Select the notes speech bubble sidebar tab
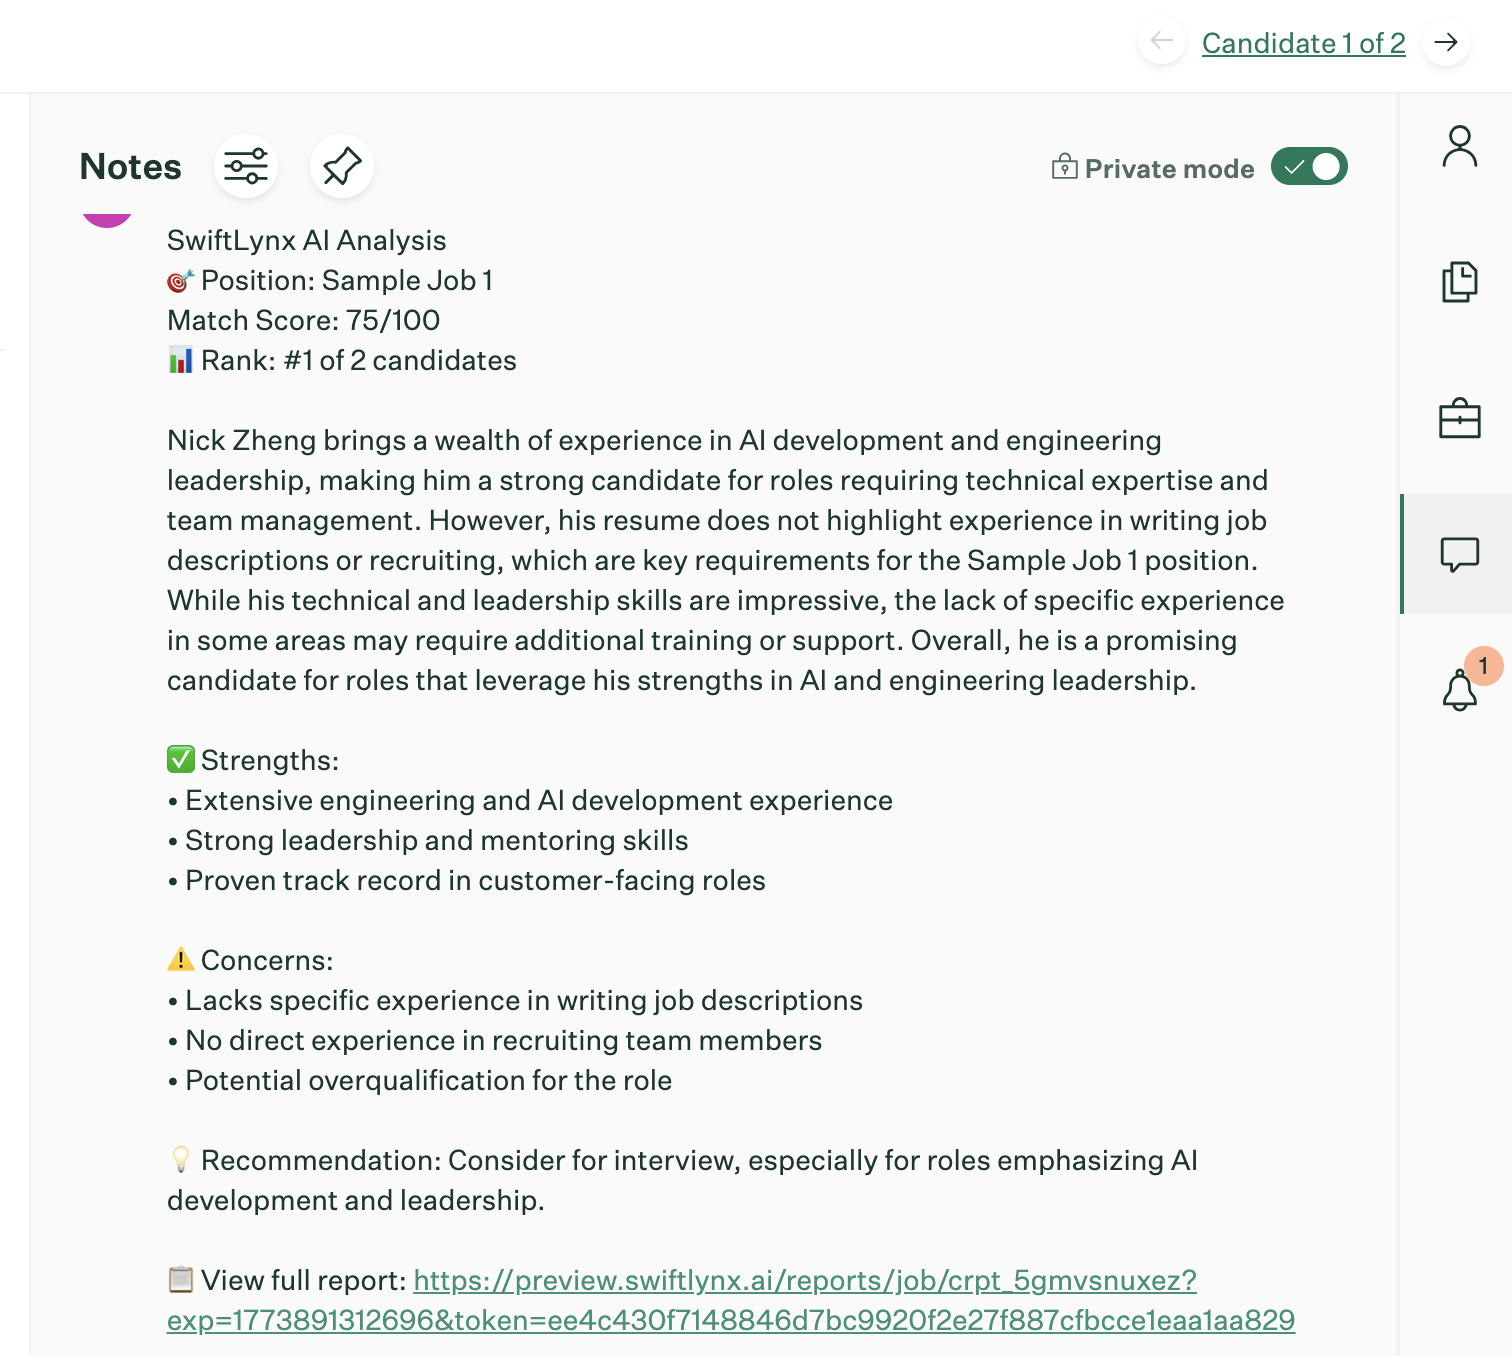Screen dimensions: 1512x1356 point(1459,554)
